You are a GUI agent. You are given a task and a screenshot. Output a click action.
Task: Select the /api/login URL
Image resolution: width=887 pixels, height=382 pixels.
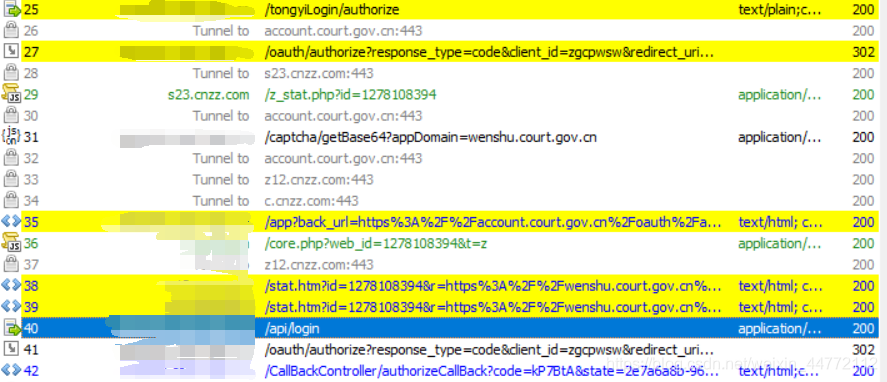tap(292, 328)
